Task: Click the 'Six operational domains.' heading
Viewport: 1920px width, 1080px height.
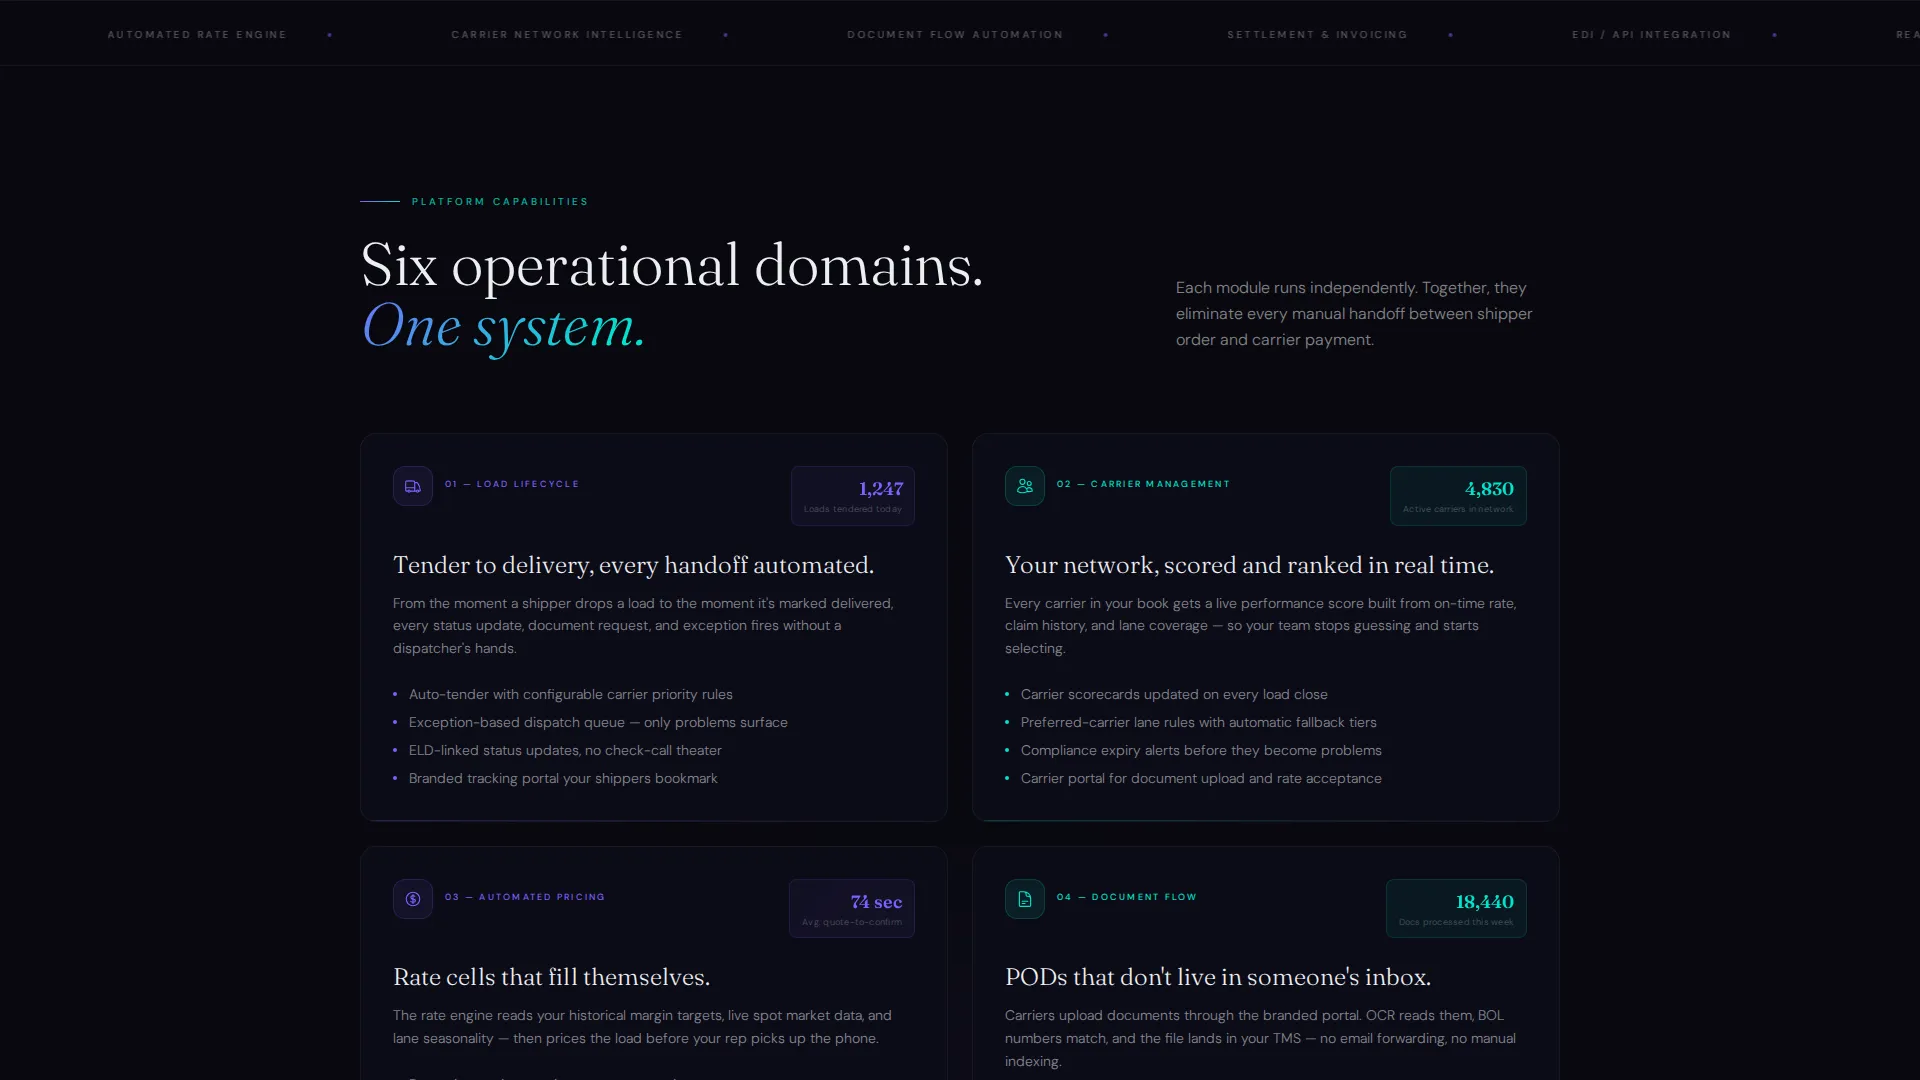Action: tap(672, 266)
